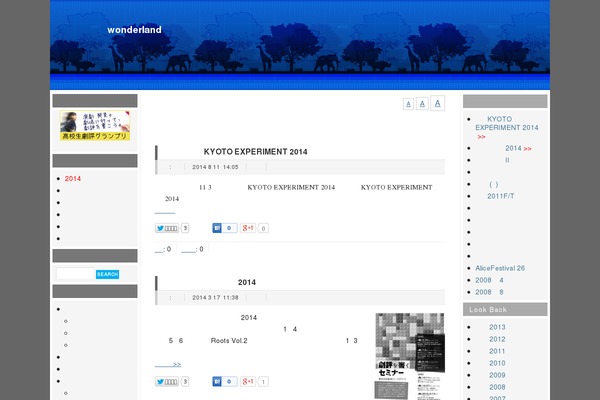Select the small font size button
The image size is (600, 400).
(408, 104)
